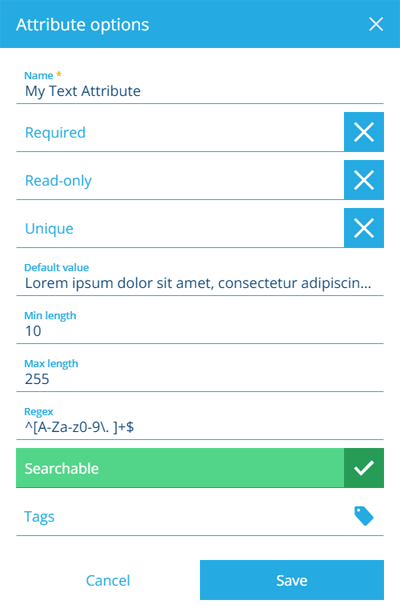Enable the Required option via its X box

point(364,132)
